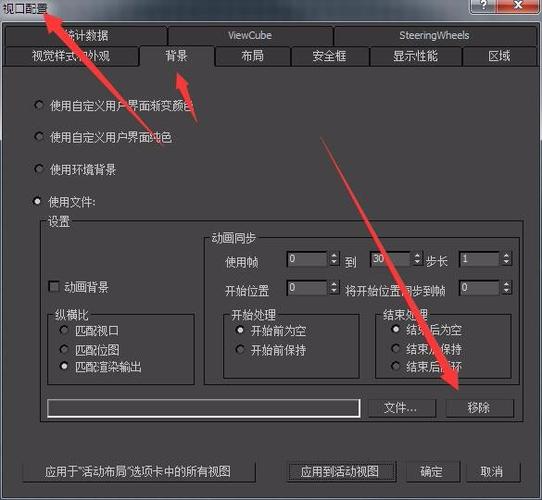Confirm with the 确定 button
Screen dimensions: 542x500
(432, 472)
